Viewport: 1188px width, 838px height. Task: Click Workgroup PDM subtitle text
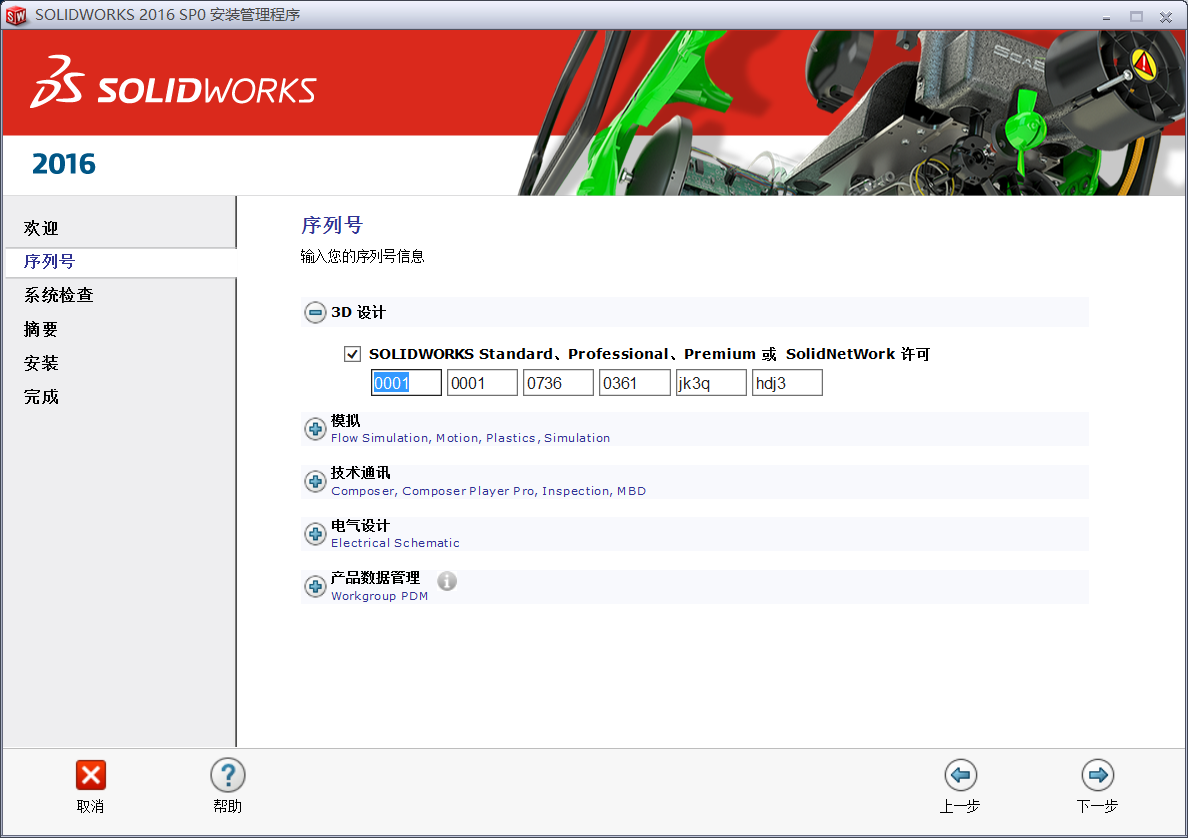pyautogui.click(x=380, y=596)
